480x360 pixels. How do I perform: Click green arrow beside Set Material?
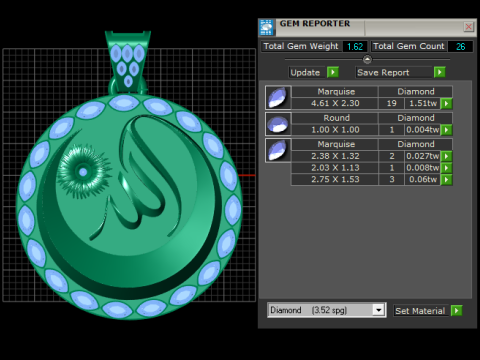[x=456, y=311]
